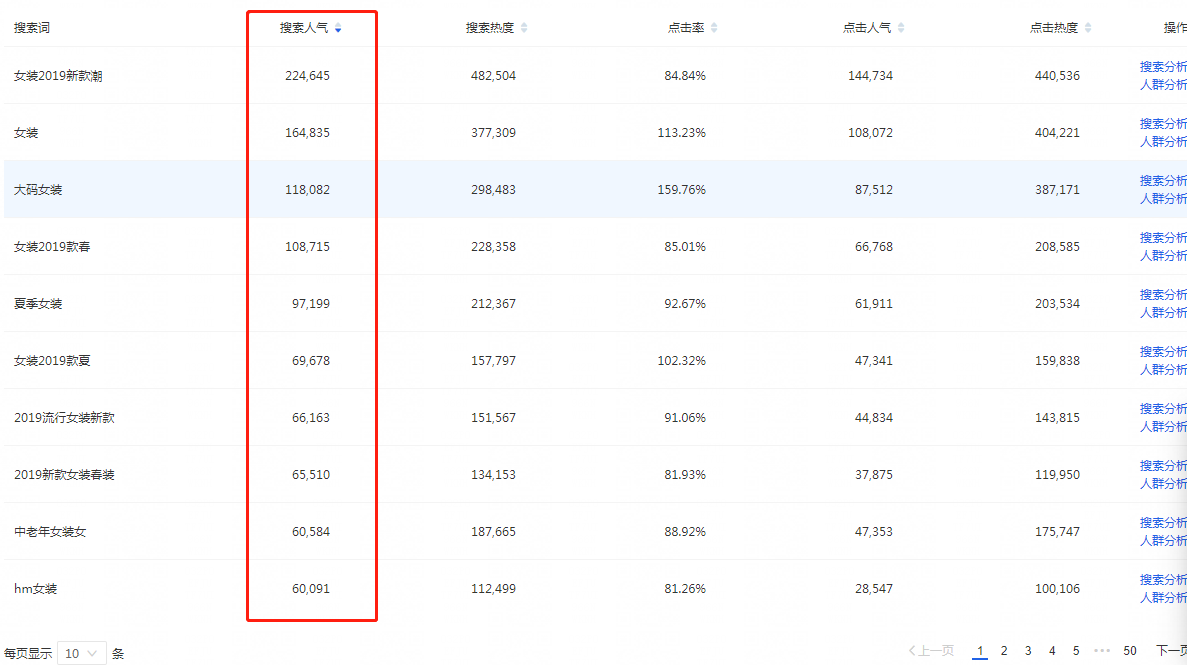Open 人群分析 for 2019新款女装春装
Image resolution: width=1187 pixels, height=665 pixels.
[x=1163, y=484]
